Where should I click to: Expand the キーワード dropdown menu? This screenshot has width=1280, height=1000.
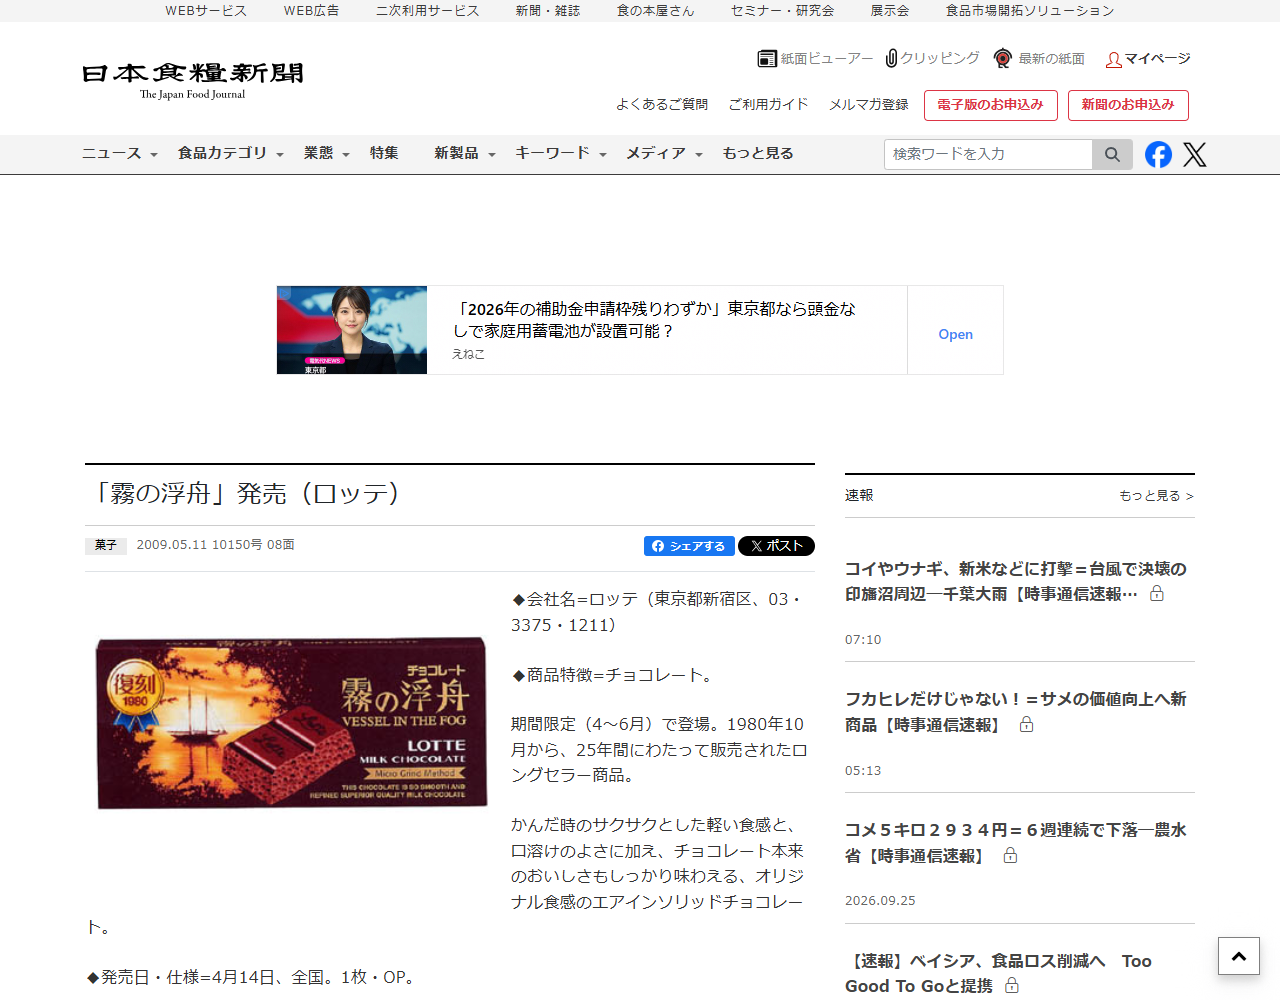click(561, 153)
